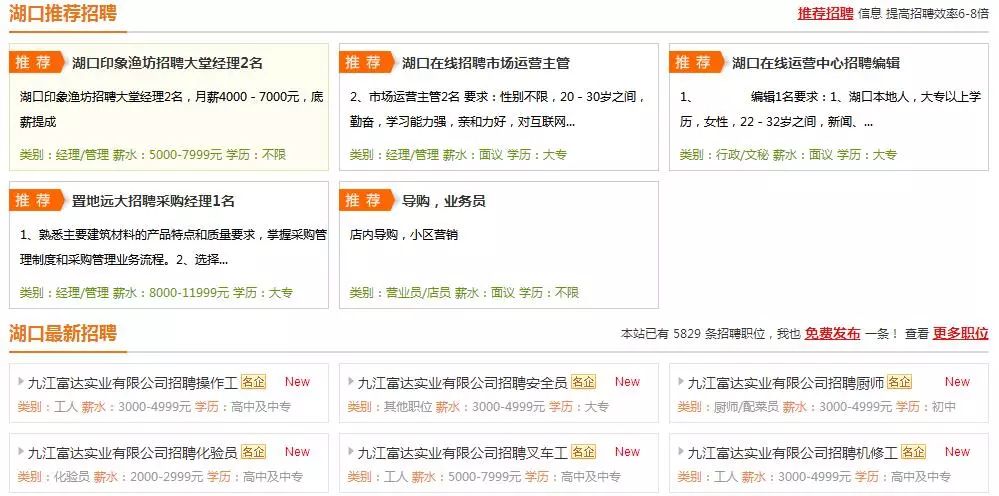This screenshot has width=999, height=496.
Task: Click 名企 badge next to 招聘机修工
Action: [913, 452]
